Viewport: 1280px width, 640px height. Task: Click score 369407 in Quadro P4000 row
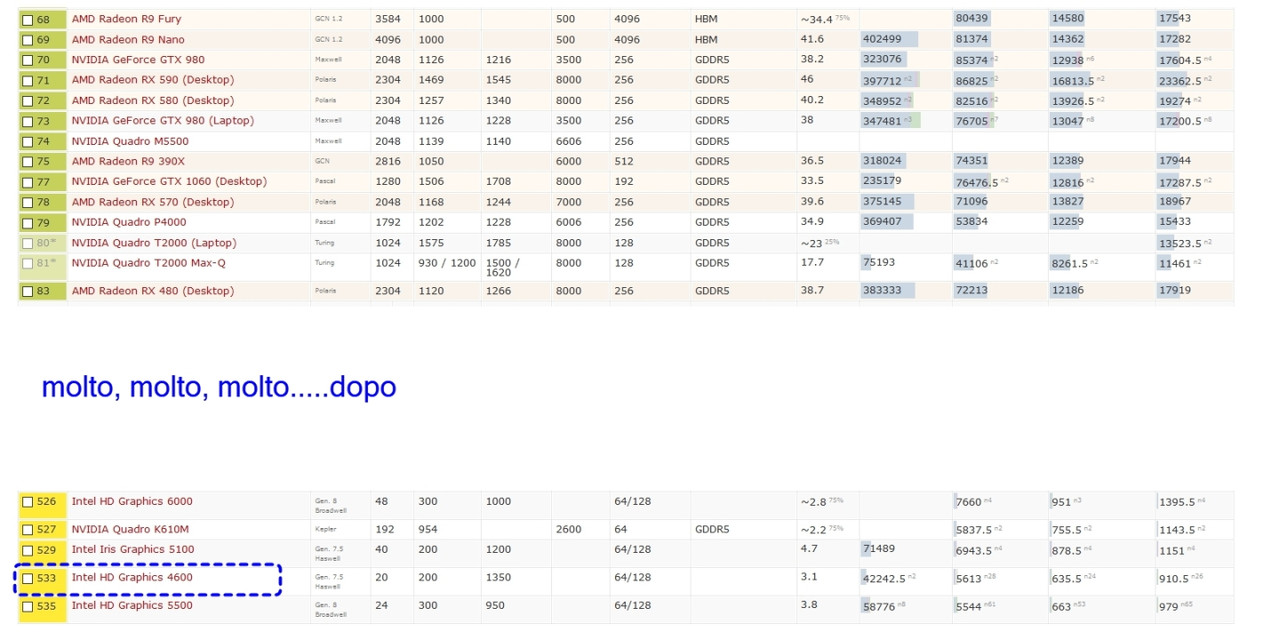click(x=882, y=222)
